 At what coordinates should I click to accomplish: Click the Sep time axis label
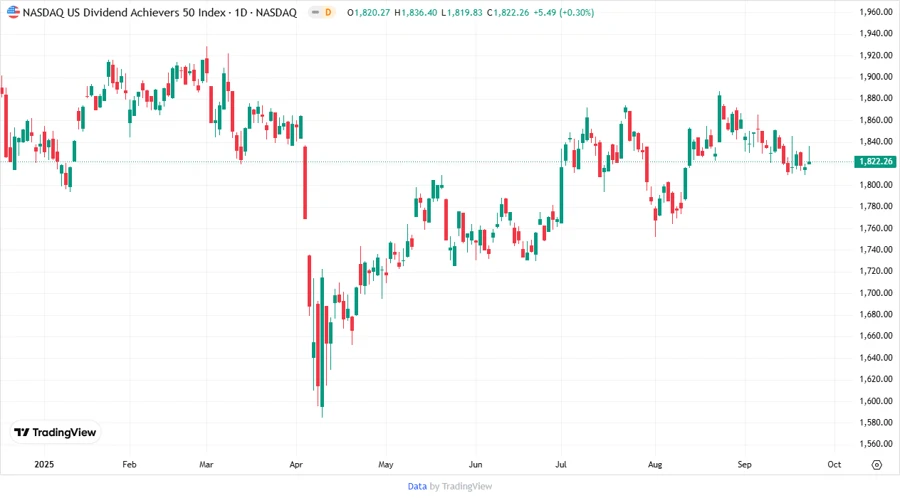(x=744, y=465)
